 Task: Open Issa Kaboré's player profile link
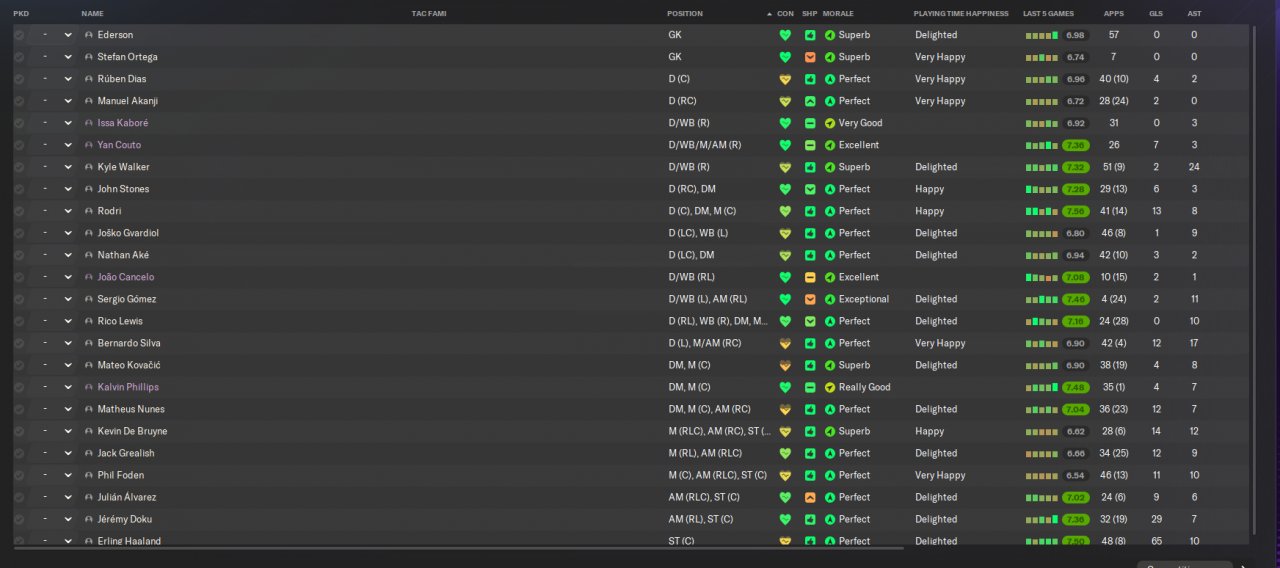pos(123,123)
